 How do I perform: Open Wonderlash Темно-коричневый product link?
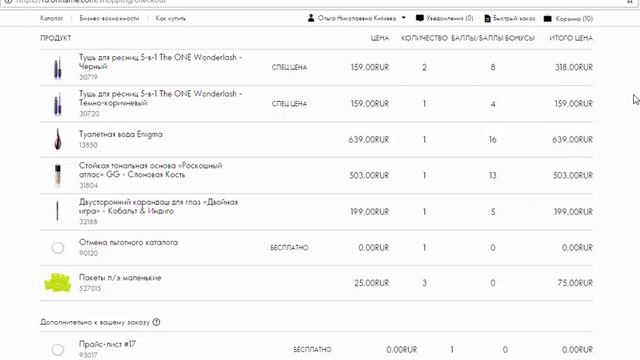click(x=160, y=98)
